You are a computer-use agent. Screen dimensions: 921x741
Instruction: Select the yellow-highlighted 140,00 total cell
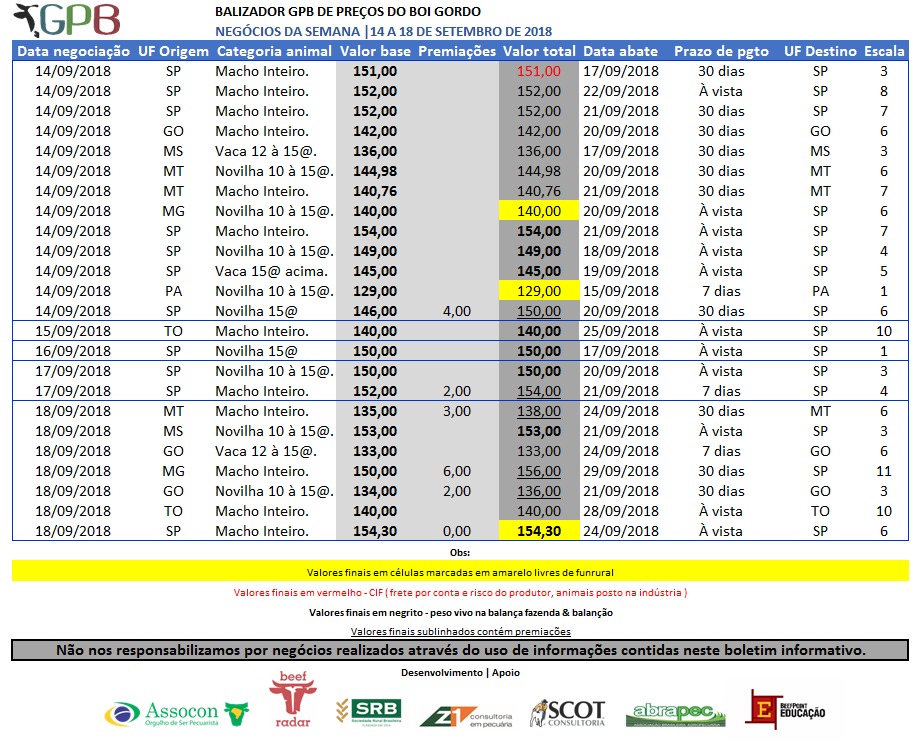click(539, 211)
